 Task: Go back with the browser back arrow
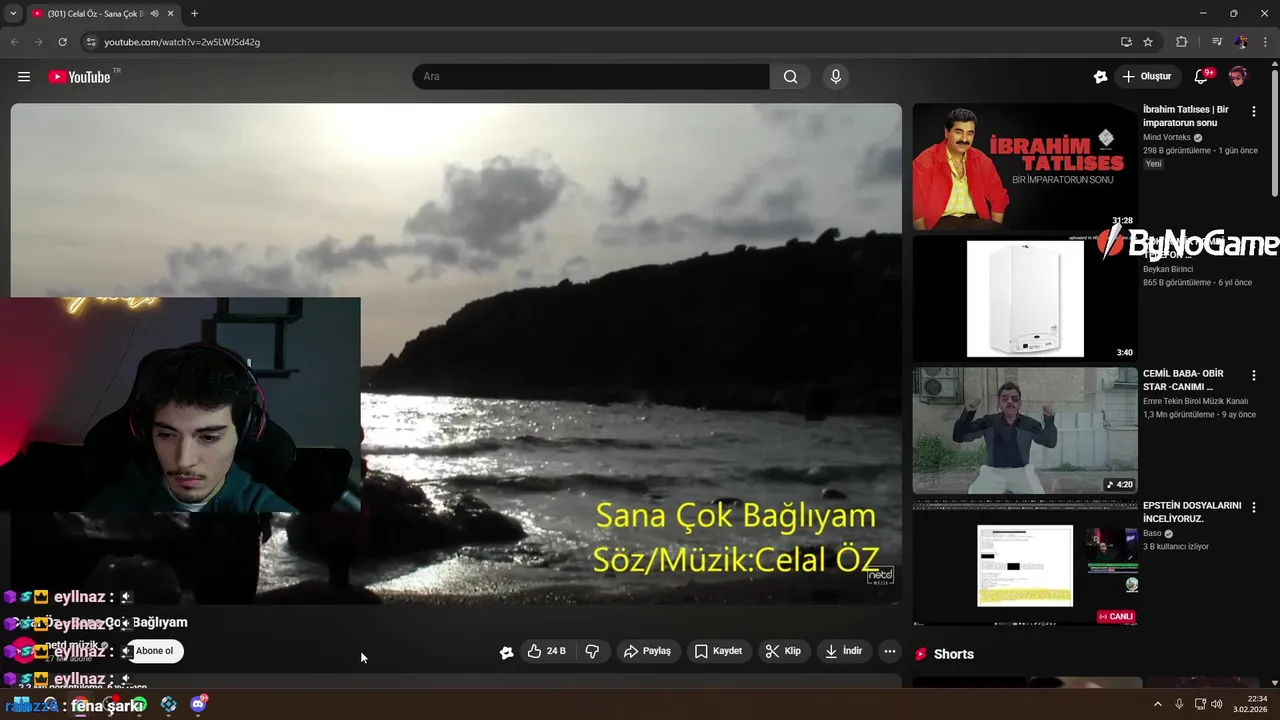pyautogui.click(x=14, y=42)
